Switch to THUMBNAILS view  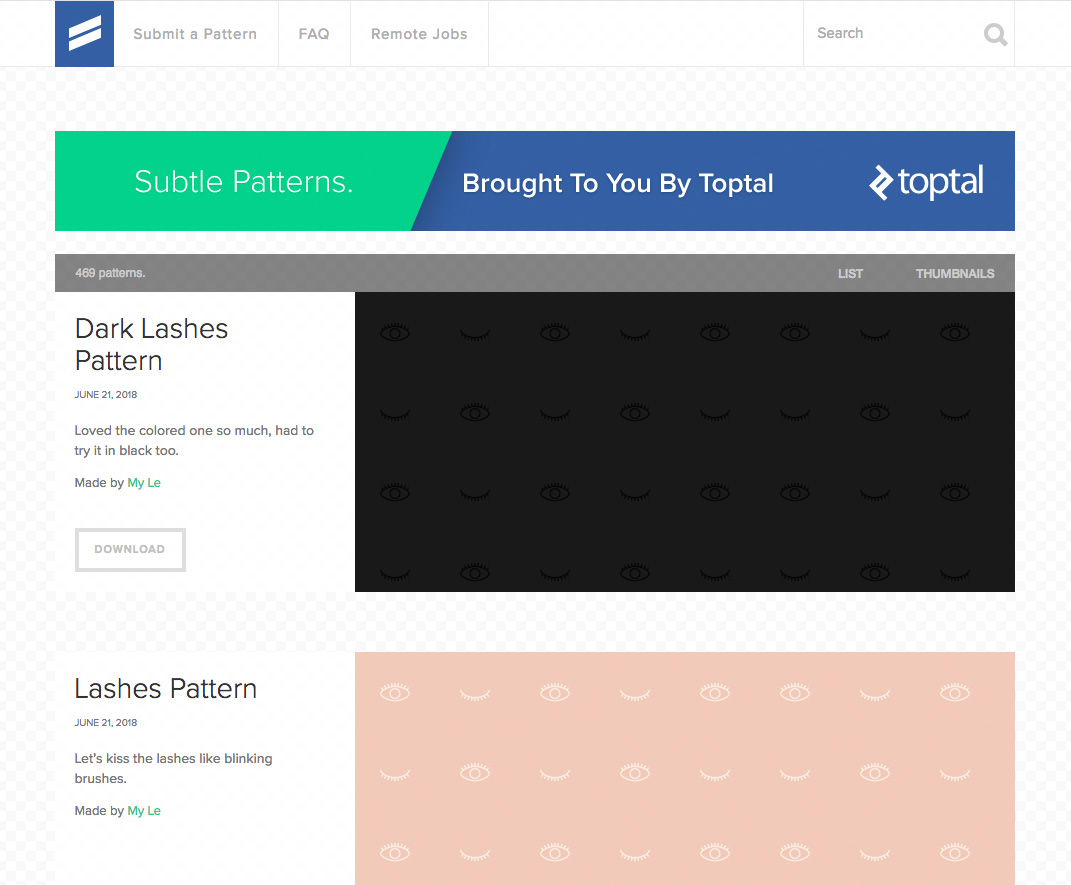(x=955, y=273)
